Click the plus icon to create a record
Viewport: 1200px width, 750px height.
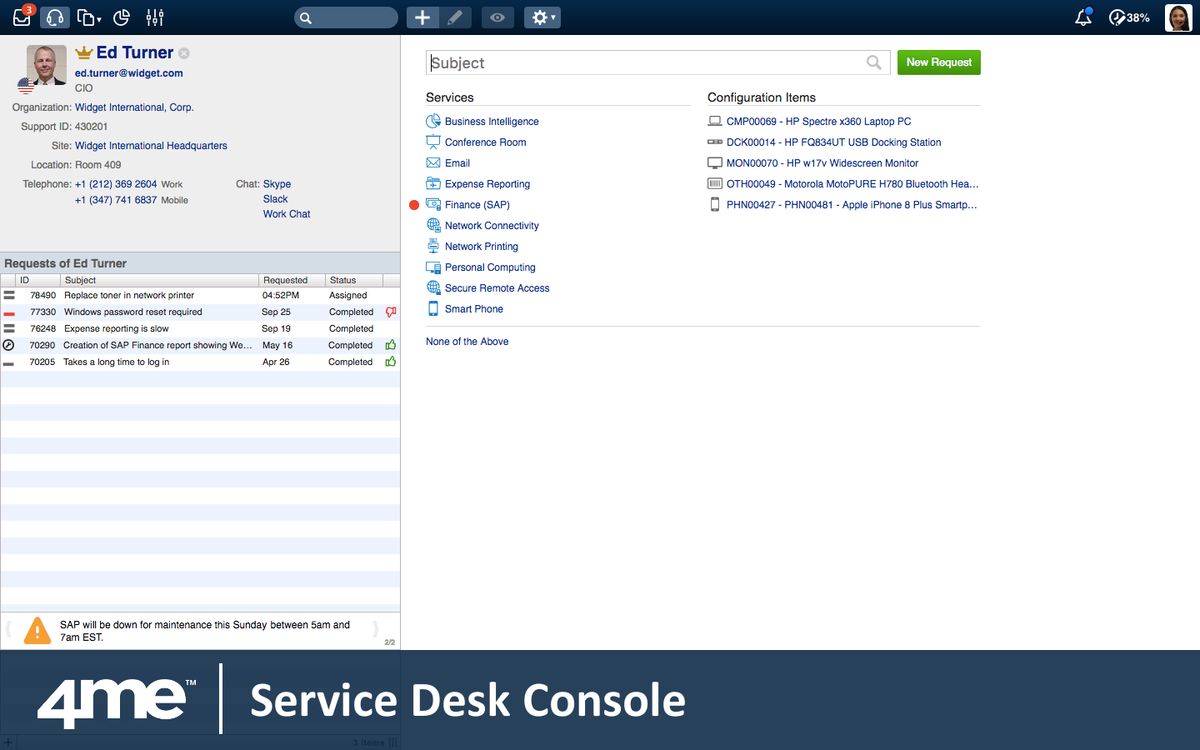click(421, 17)
